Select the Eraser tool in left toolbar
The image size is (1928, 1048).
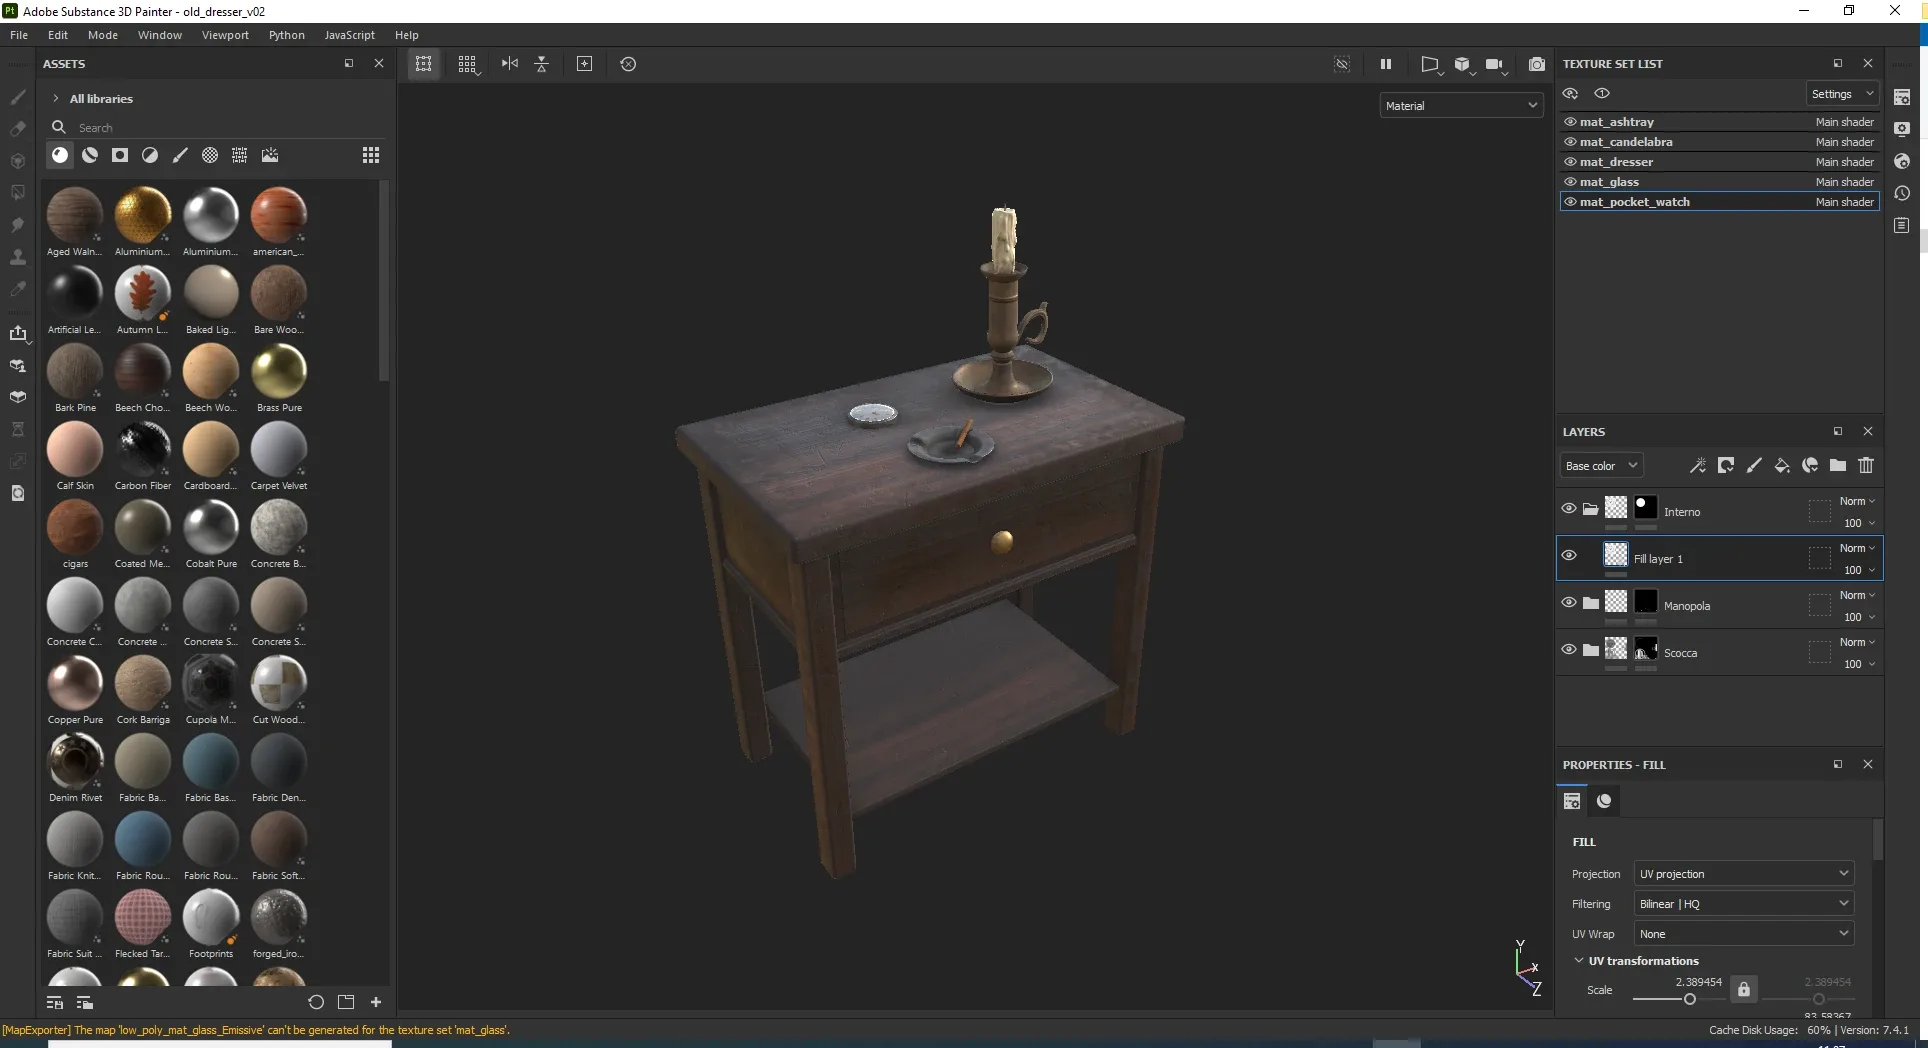18,129
